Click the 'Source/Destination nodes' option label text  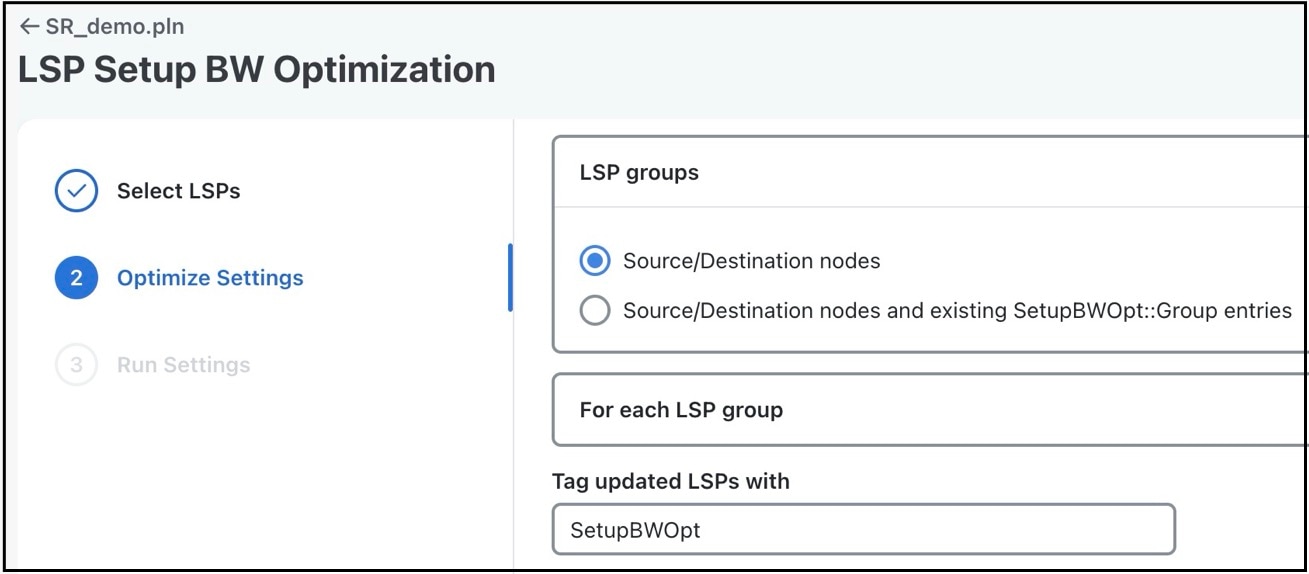[x=752, y=262]
